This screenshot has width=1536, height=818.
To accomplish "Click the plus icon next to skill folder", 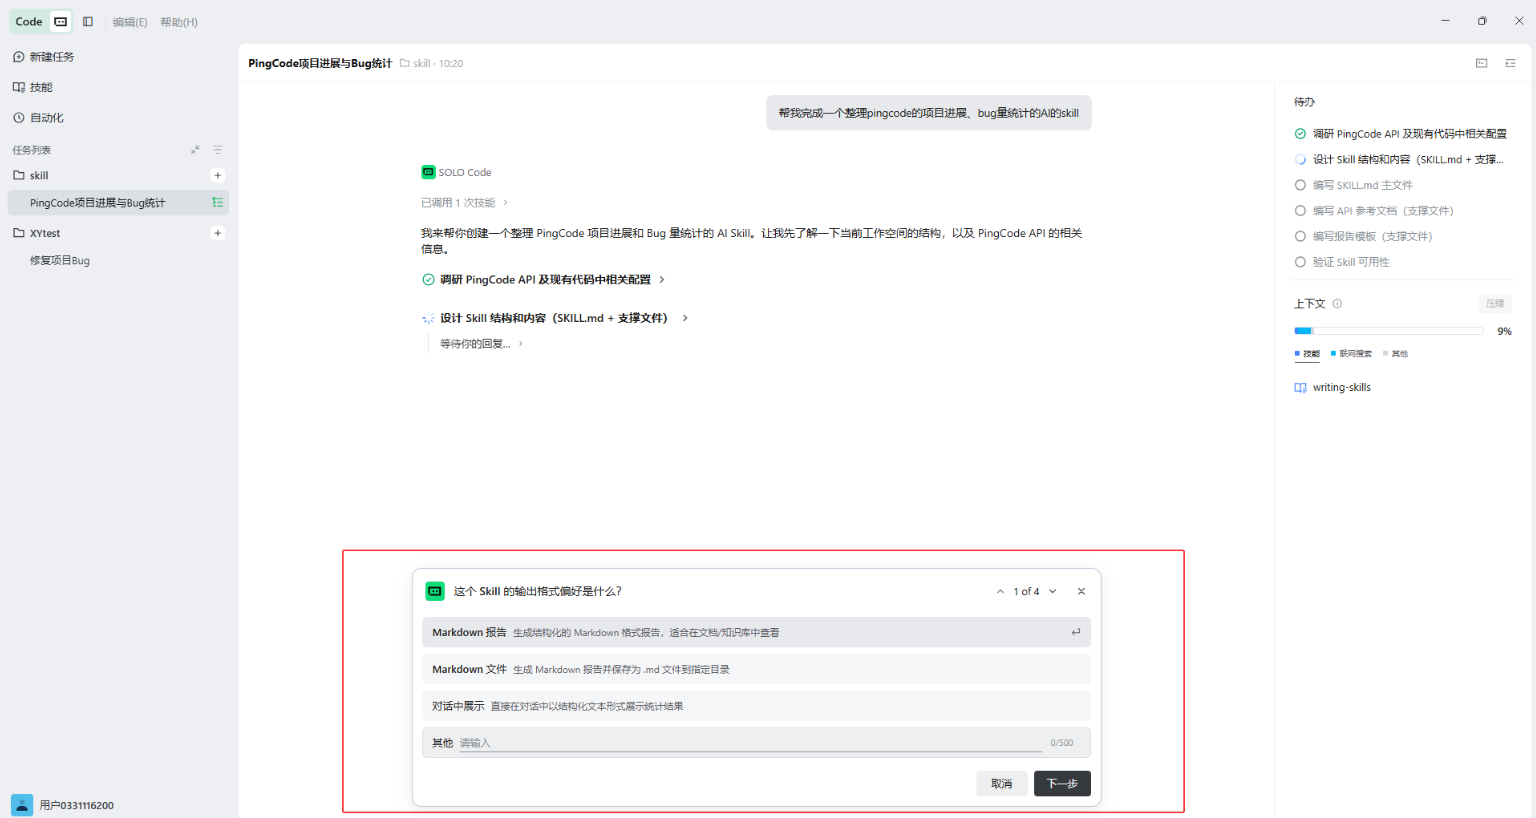I will (x=218, y=175).
